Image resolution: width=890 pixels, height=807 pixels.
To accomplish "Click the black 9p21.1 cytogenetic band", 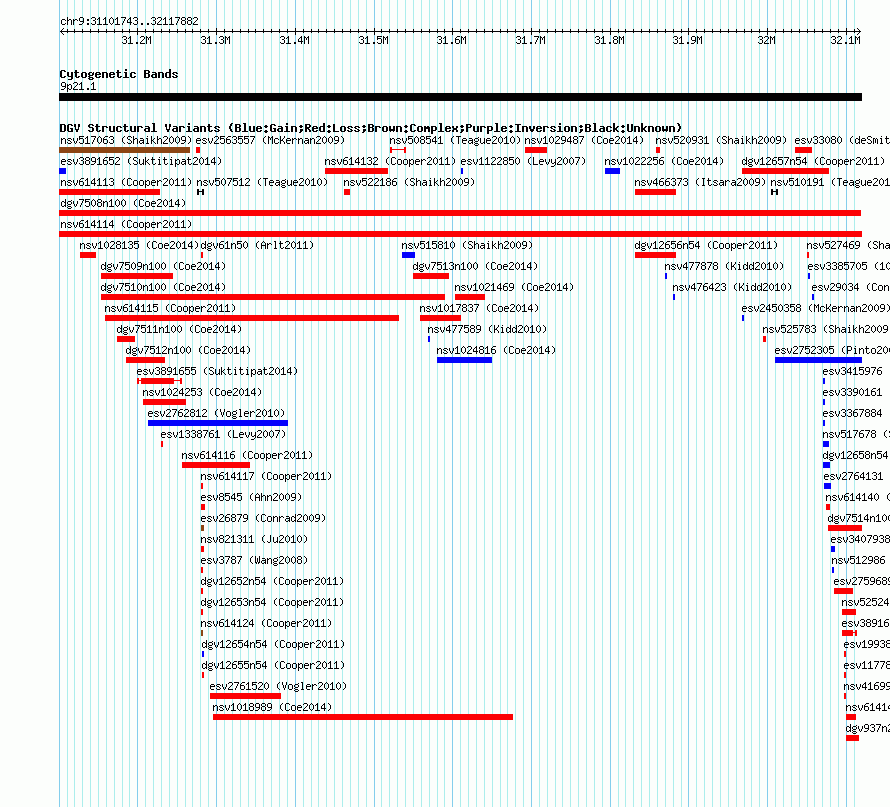I will [x=460, y=97].
